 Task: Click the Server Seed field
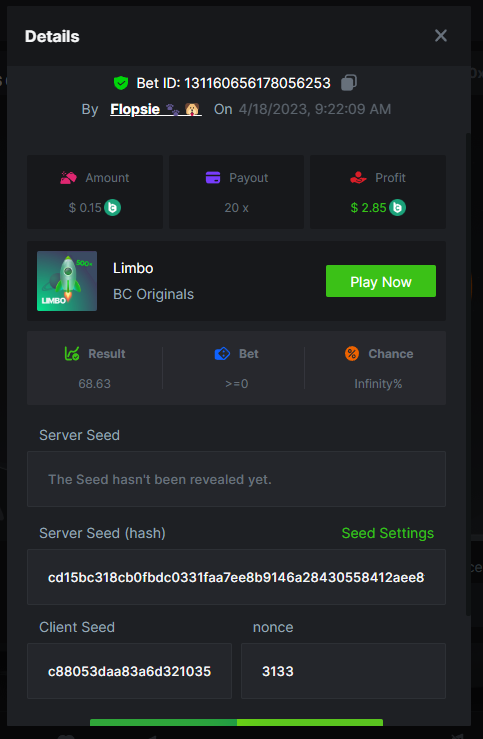(x=237, y=479)
